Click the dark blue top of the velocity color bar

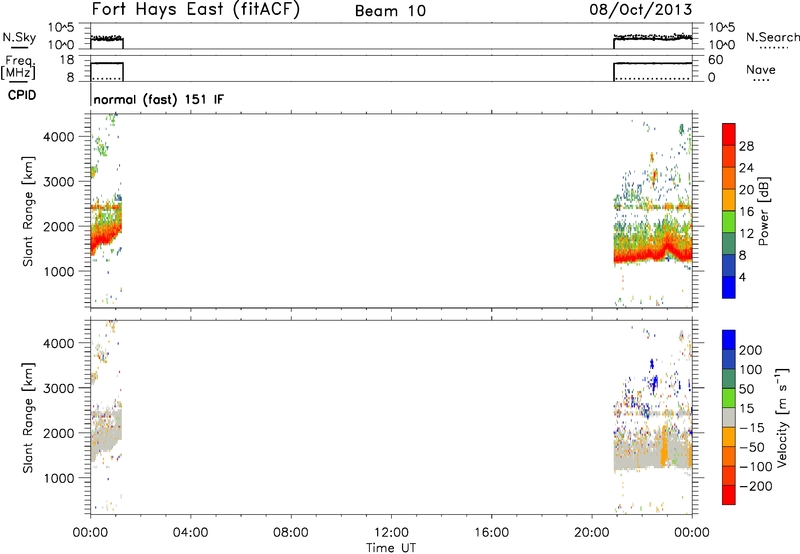729,340
